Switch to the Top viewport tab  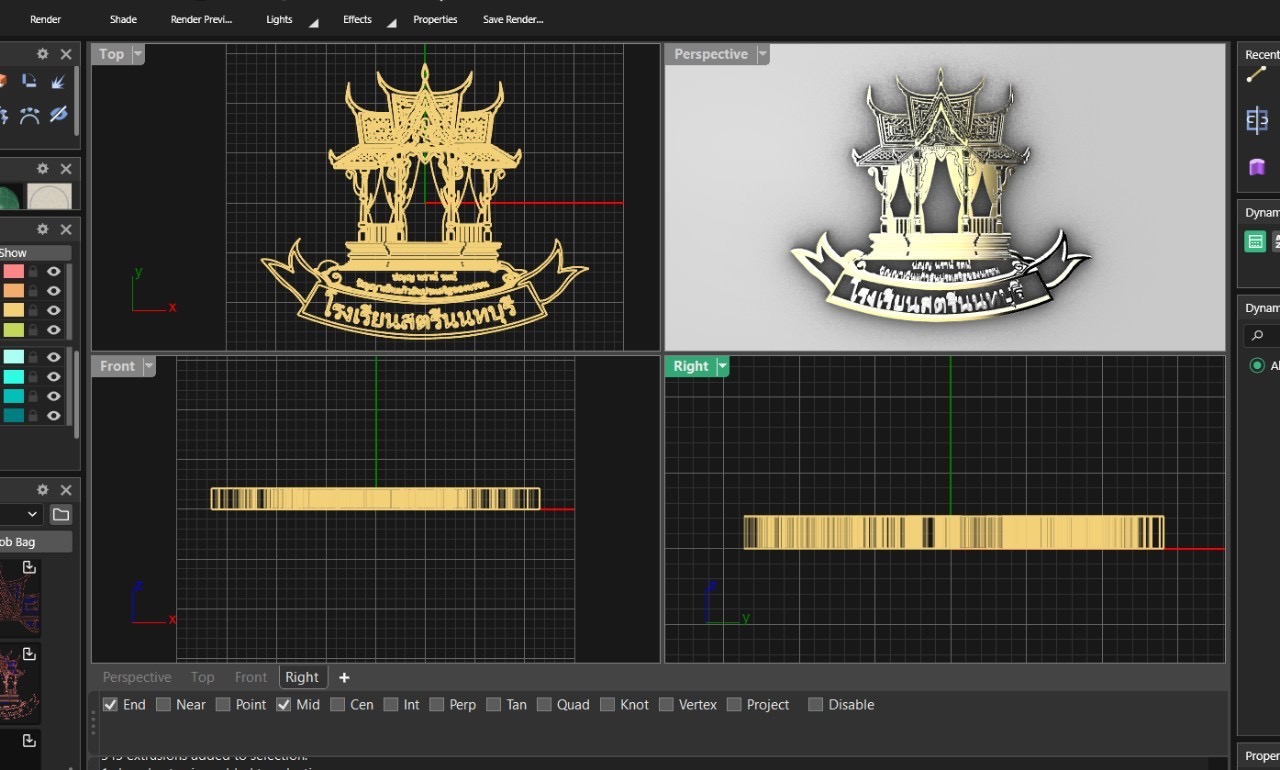click(x=202, y=677)
